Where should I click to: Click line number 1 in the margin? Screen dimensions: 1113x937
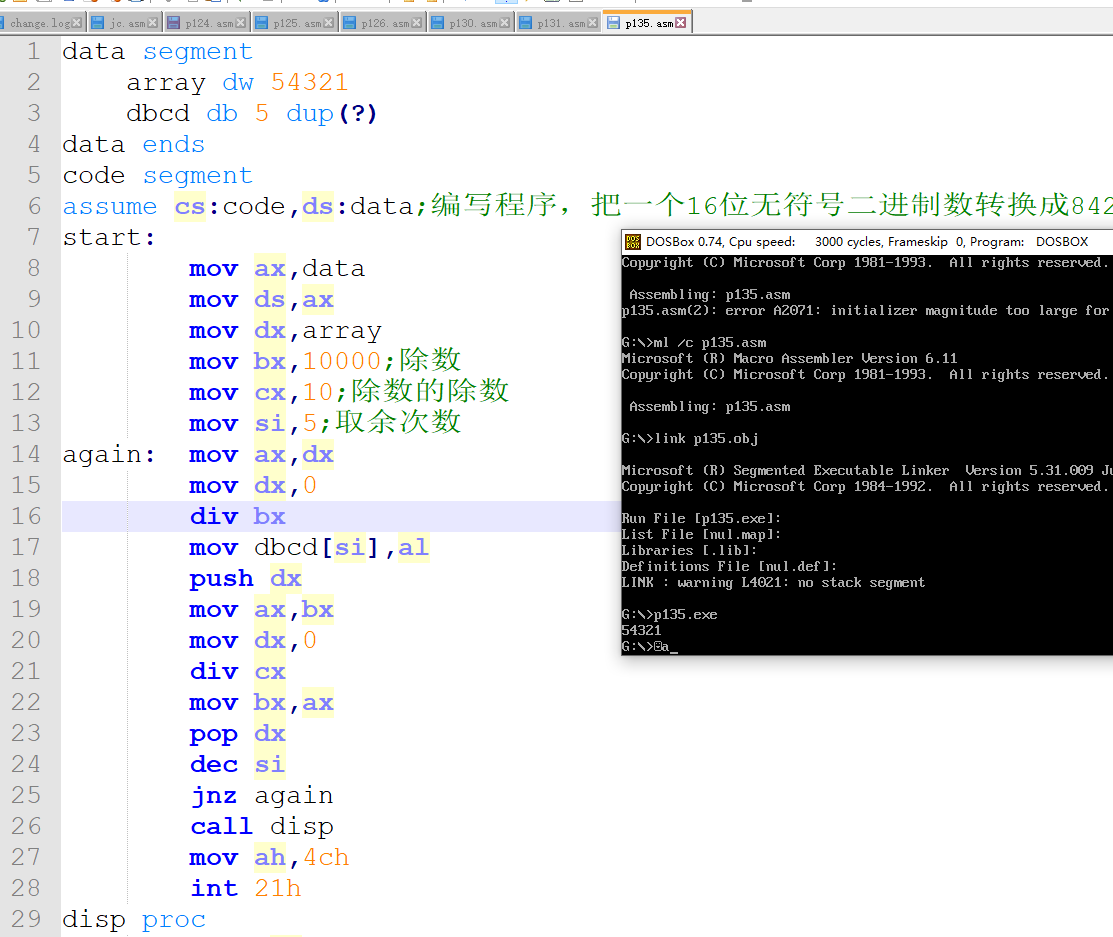click(33, 52)
